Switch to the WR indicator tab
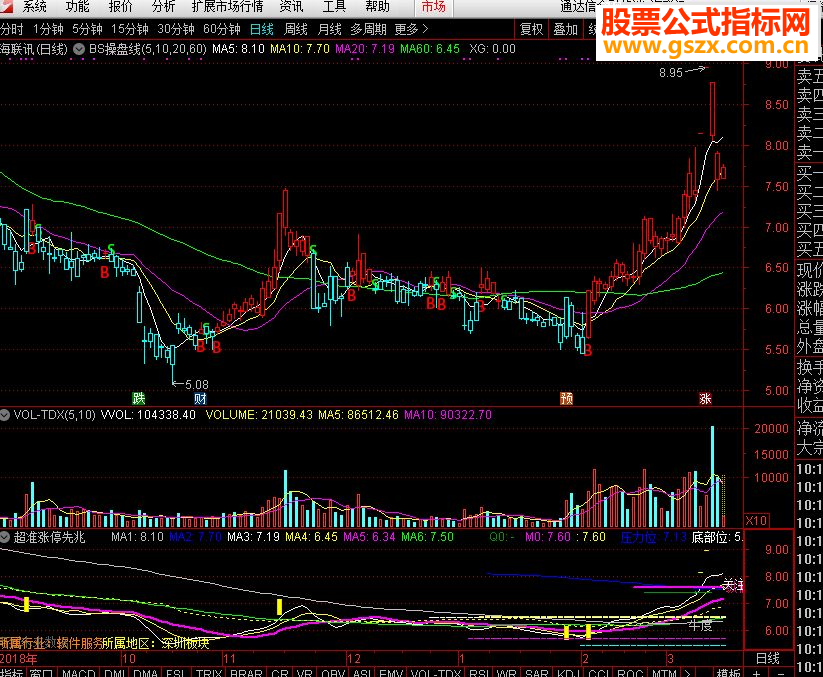This screenshot has height=677, width=823. coord(506,673)
